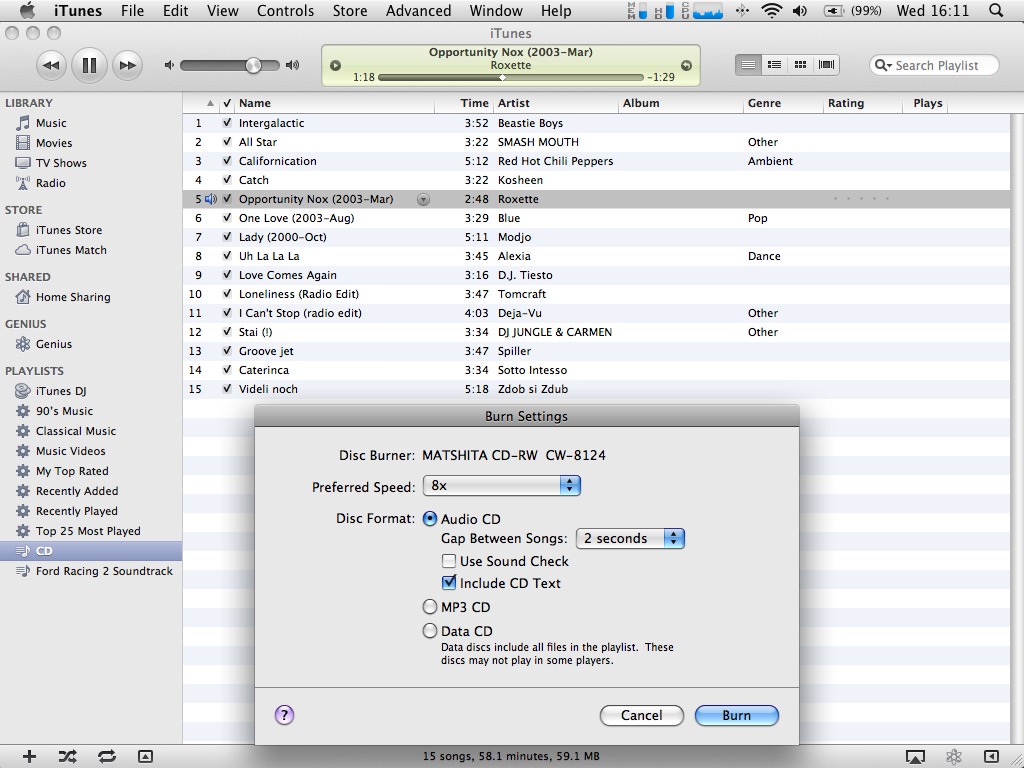Open iTunes Match
The height and width of the screenshot is (768, 1024).
pyautogui.click(x=71, y=250)
